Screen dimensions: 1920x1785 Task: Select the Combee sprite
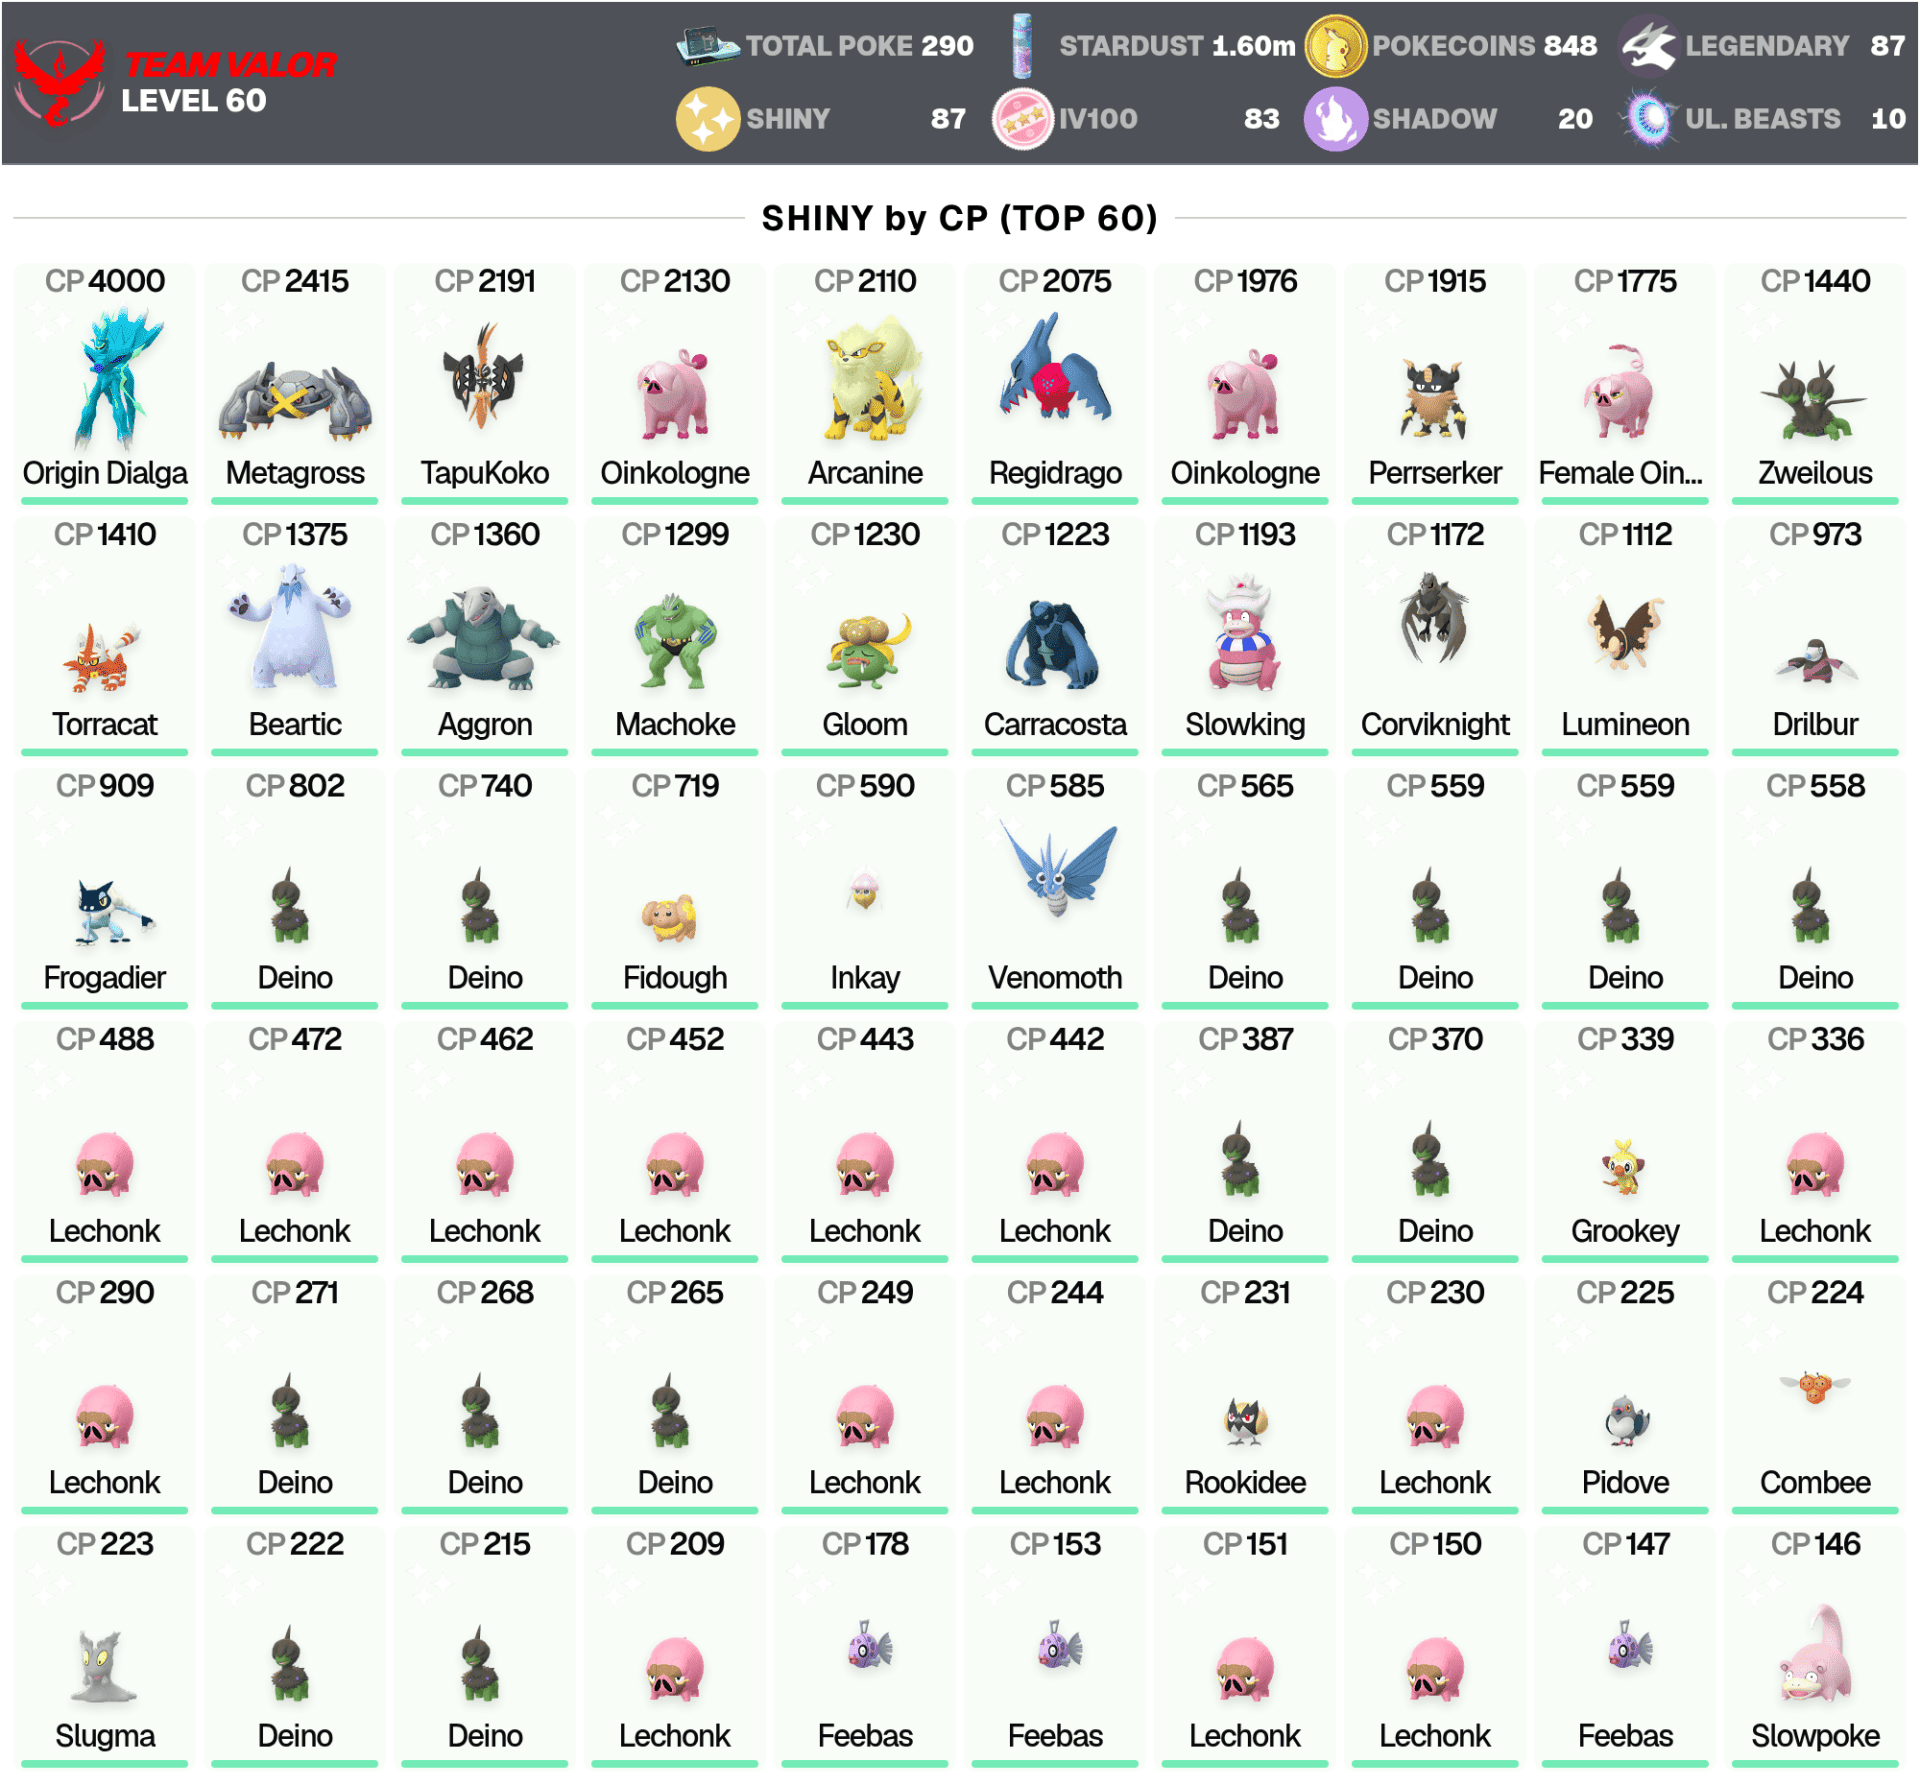click(1815, 1387)
